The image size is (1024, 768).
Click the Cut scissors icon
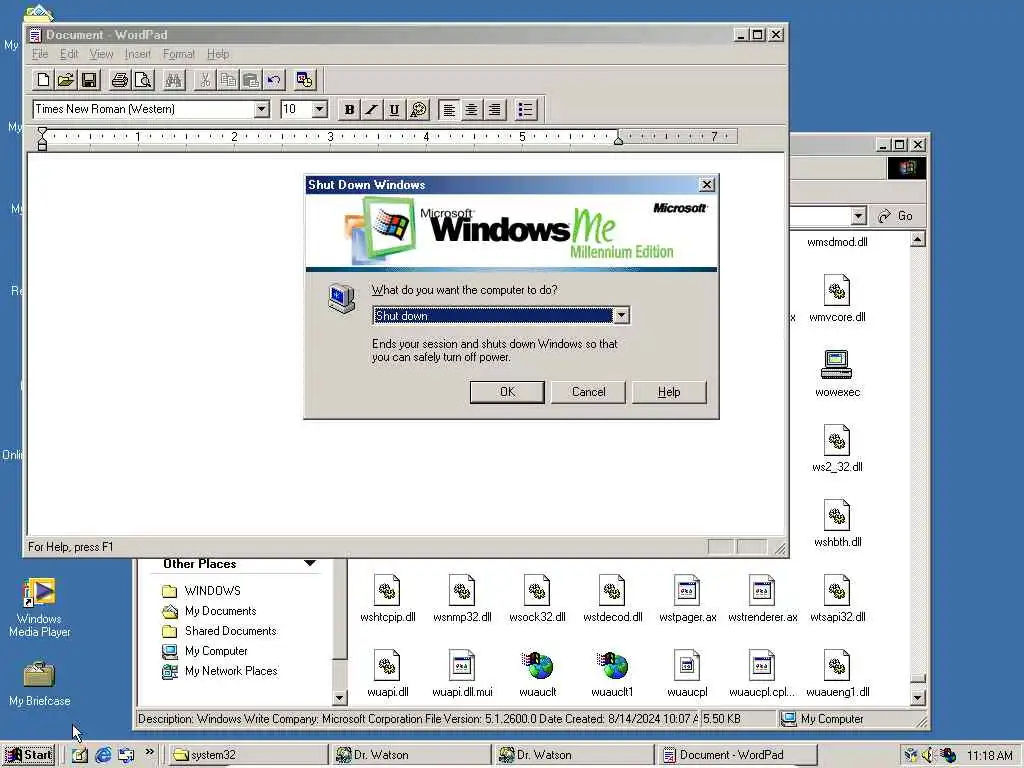[x=205, y=80]
